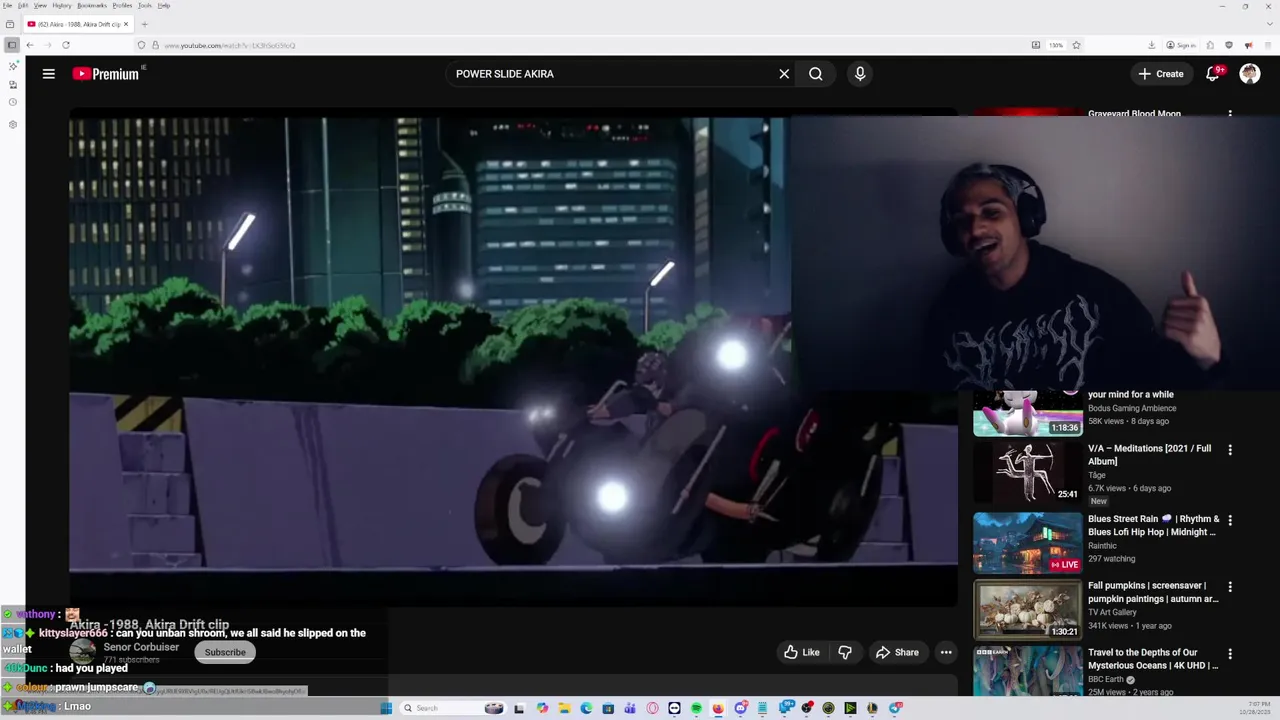The height and width of the screenshot is (720, 1280).
Task: Reload the current page
Action: coord(66,45)
